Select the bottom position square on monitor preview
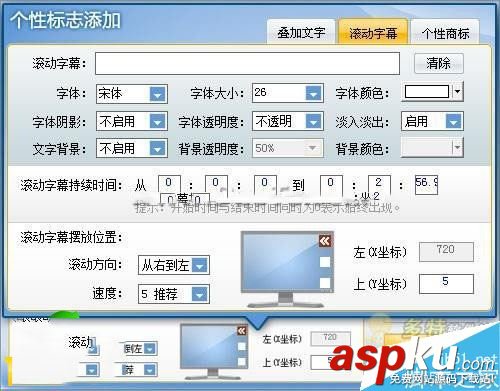 pos(325,283)
